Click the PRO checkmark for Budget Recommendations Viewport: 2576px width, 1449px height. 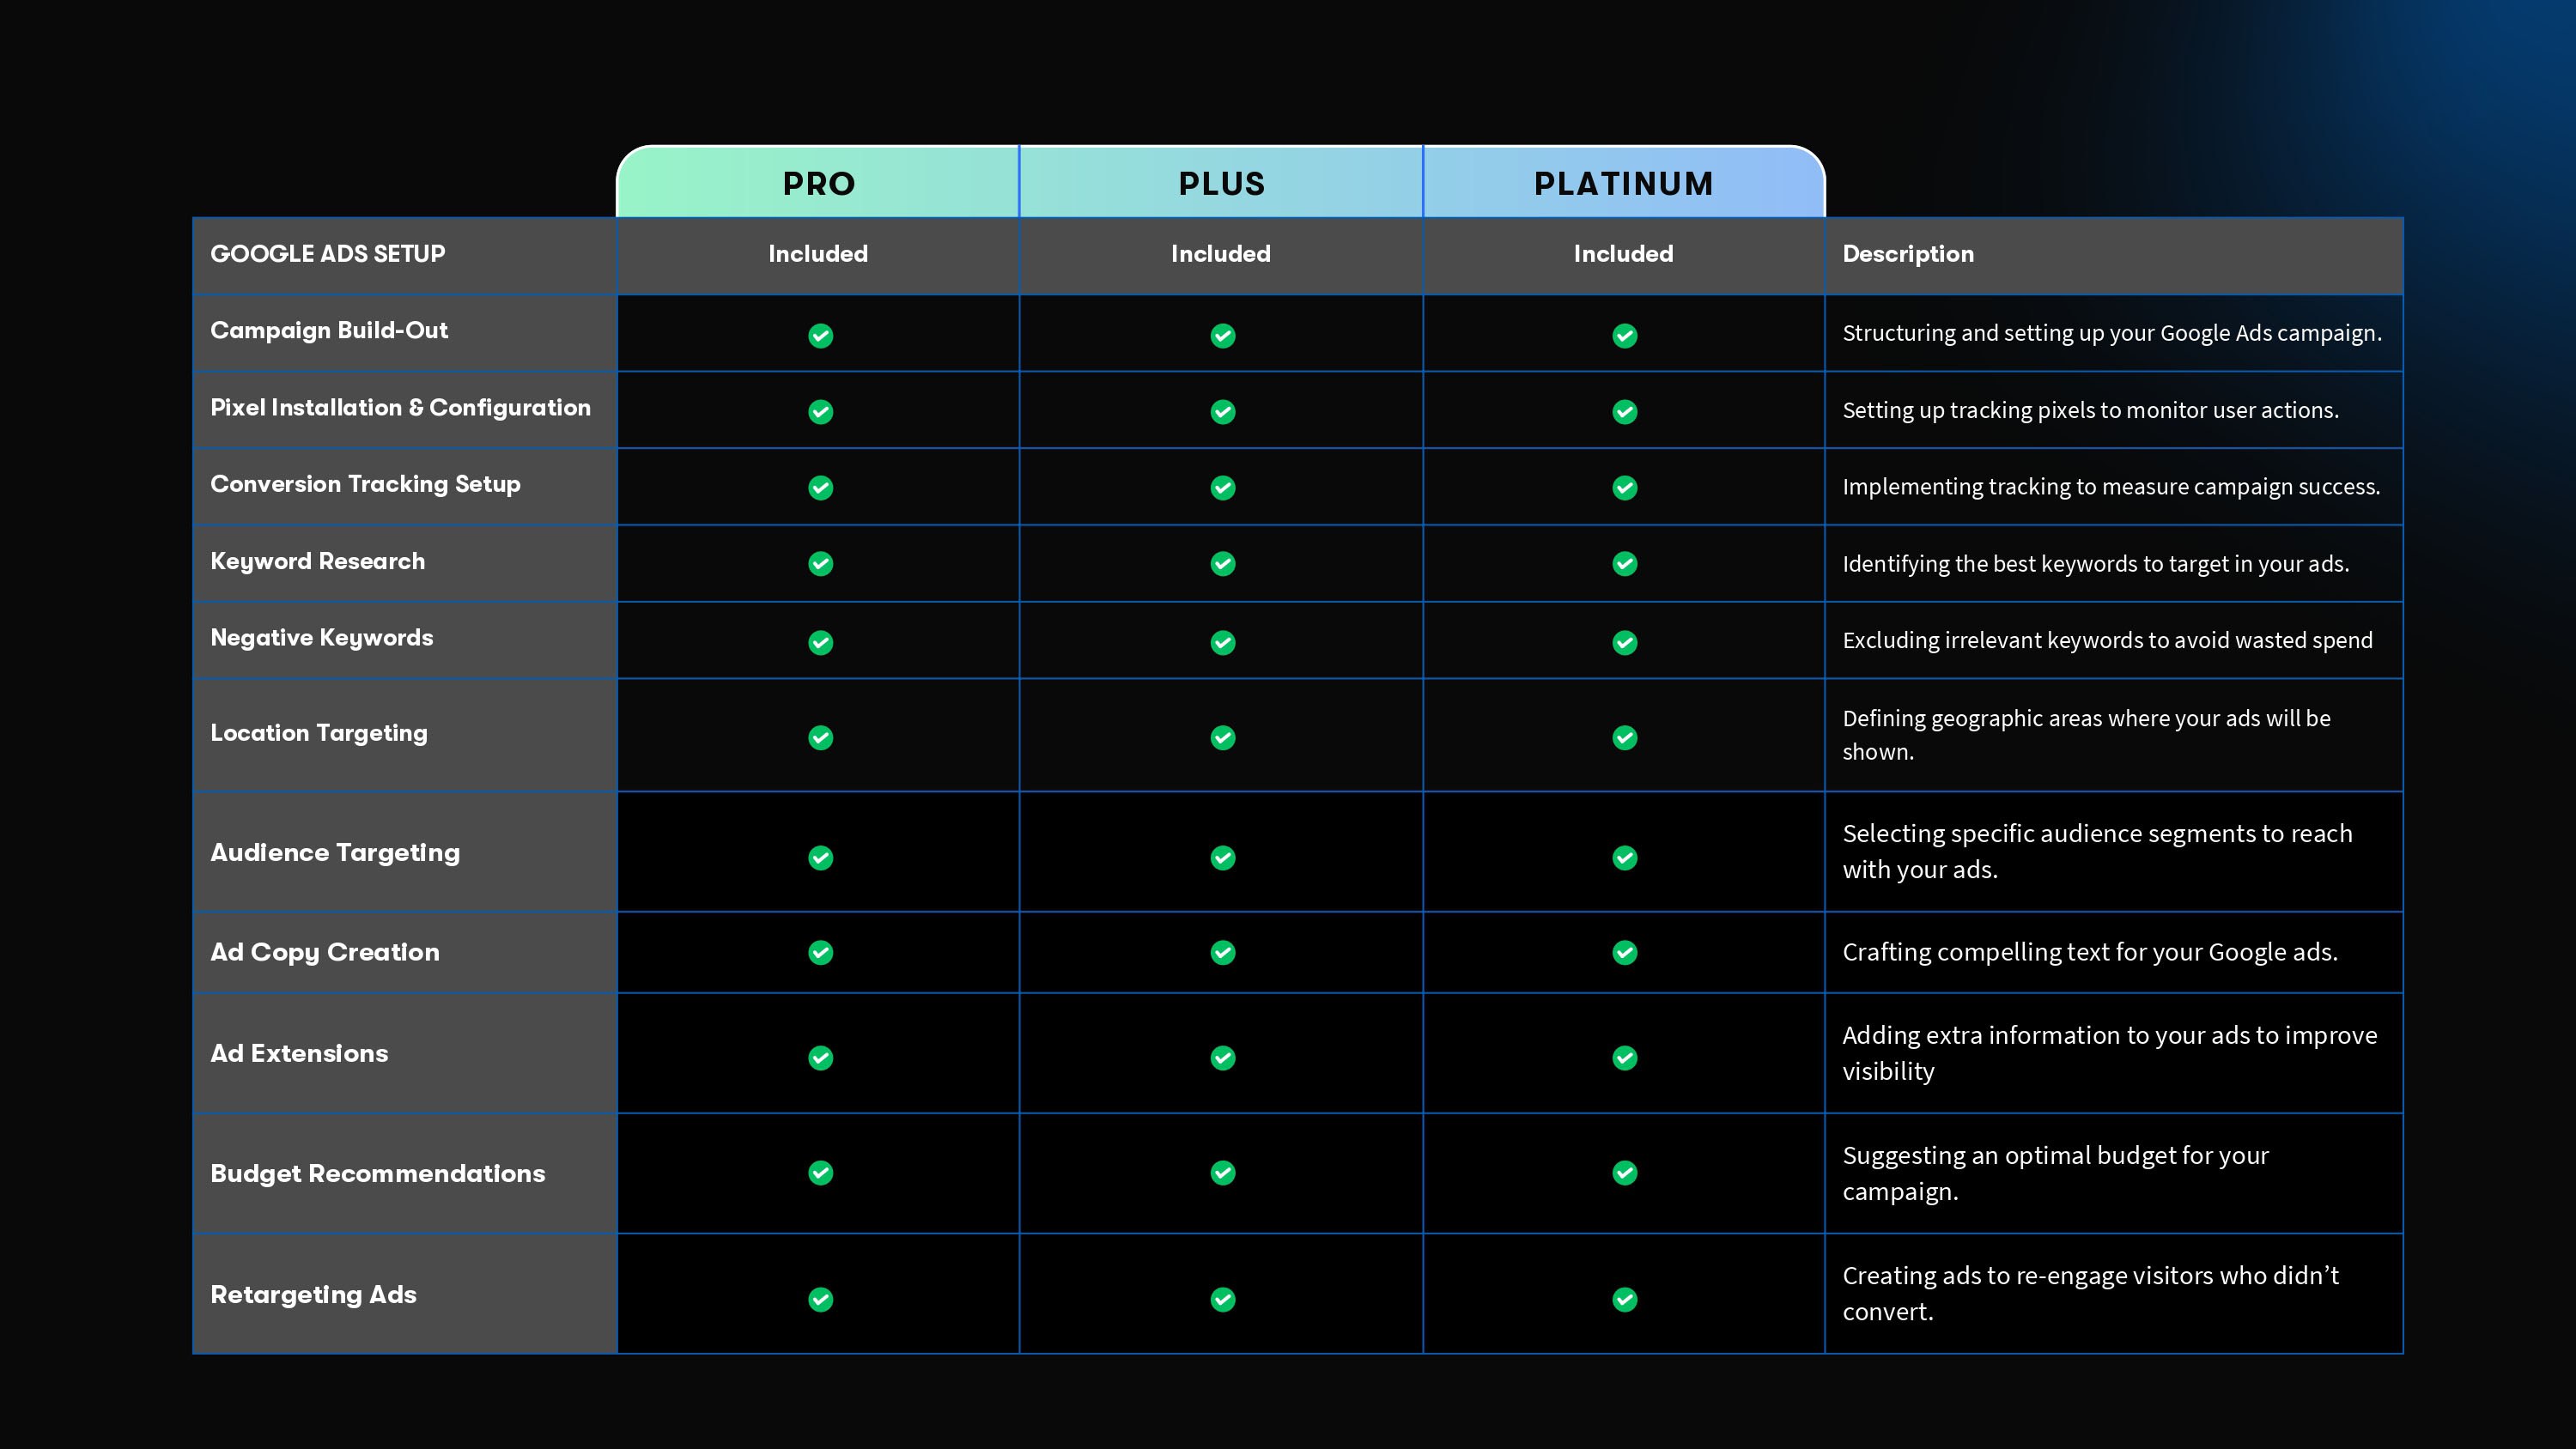pos(820,1172)
